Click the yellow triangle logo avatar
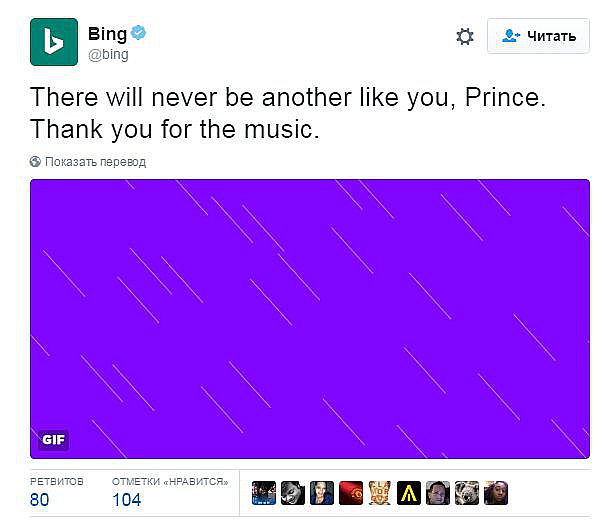The width and height of the screenshot is (609, 520). click(409, 492)
